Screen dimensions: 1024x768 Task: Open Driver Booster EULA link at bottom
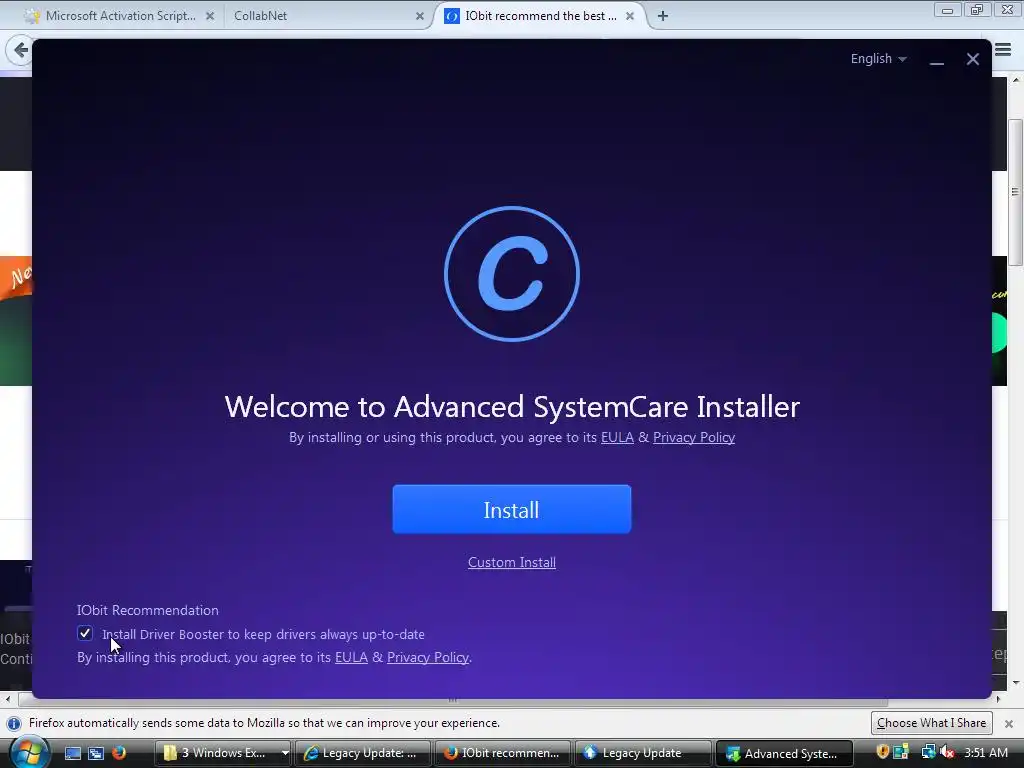click(351, 657)
